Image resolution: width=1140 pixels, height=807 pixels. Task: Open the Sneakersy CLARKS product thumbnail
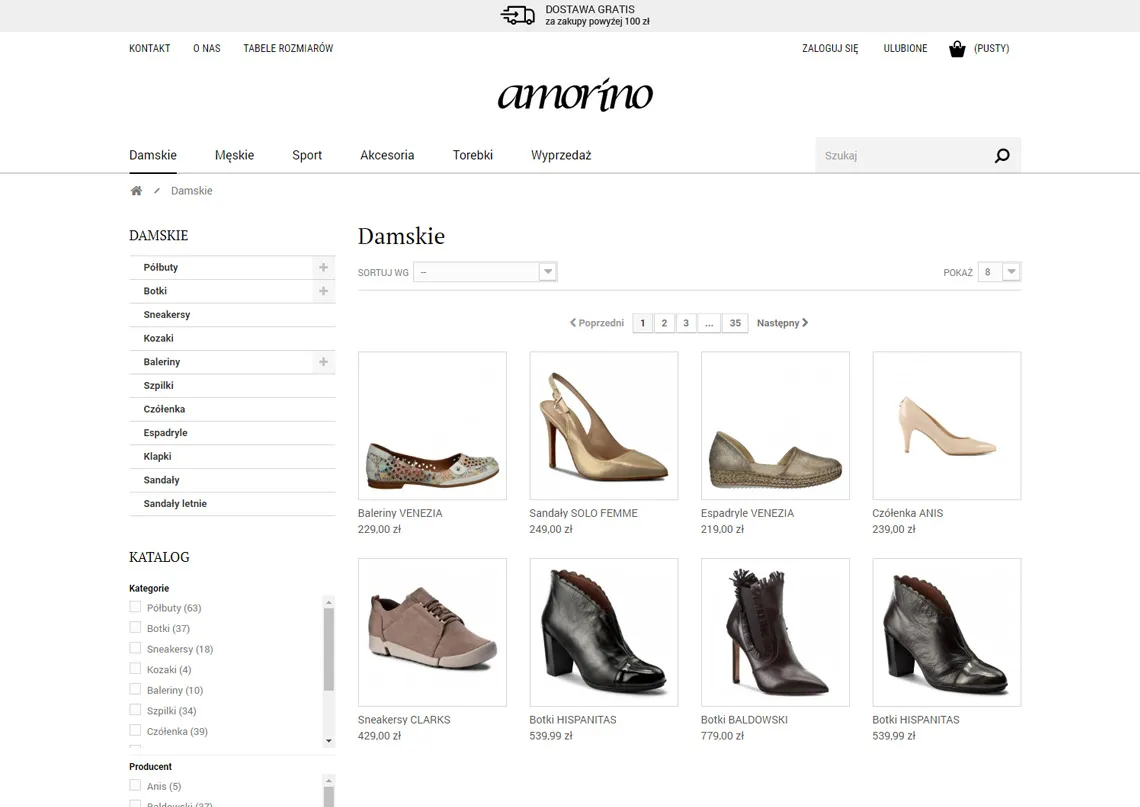(432, 632)
